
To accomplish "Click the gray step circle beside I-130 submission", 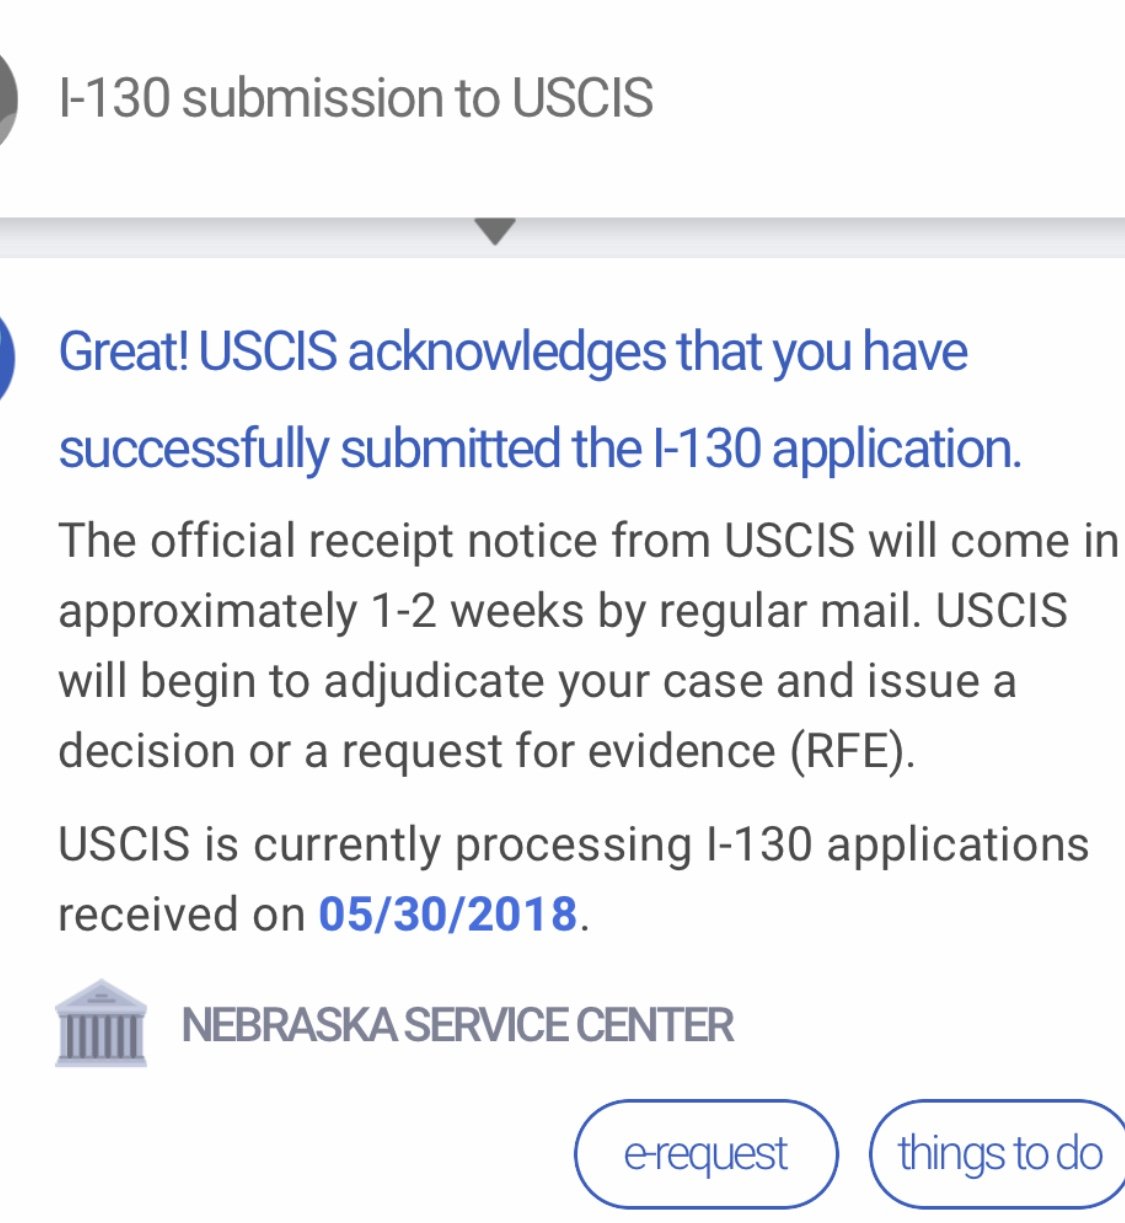I will (x=8, y=98).
